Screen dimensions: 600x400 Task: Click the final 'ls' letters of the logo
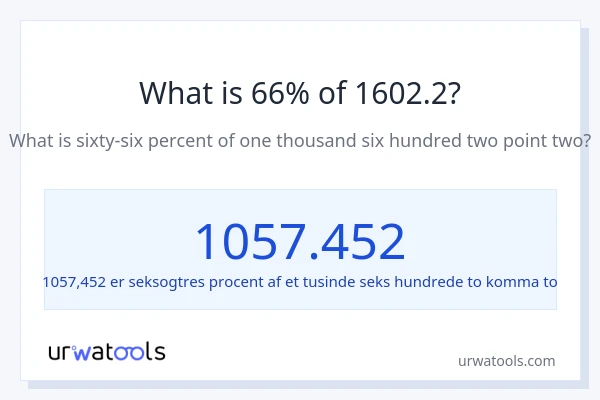156,351
